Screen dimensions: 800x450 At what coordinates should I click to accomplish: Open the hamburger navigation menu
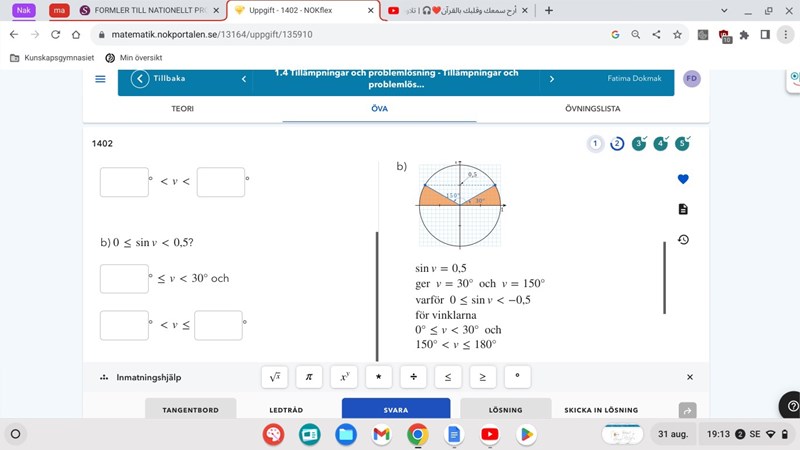click(x=100, y=79)
